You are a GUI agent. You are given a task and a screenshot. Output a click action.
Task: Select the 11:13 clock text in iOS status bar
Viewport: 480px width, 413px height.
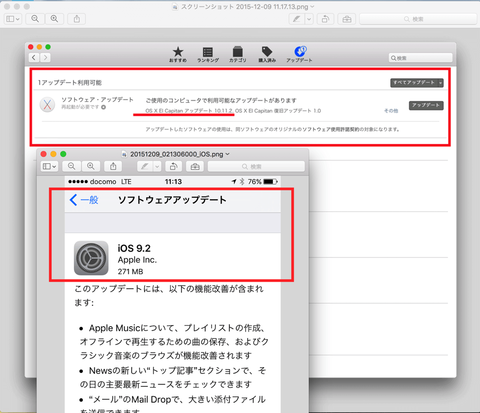click(x=173, y=182)
